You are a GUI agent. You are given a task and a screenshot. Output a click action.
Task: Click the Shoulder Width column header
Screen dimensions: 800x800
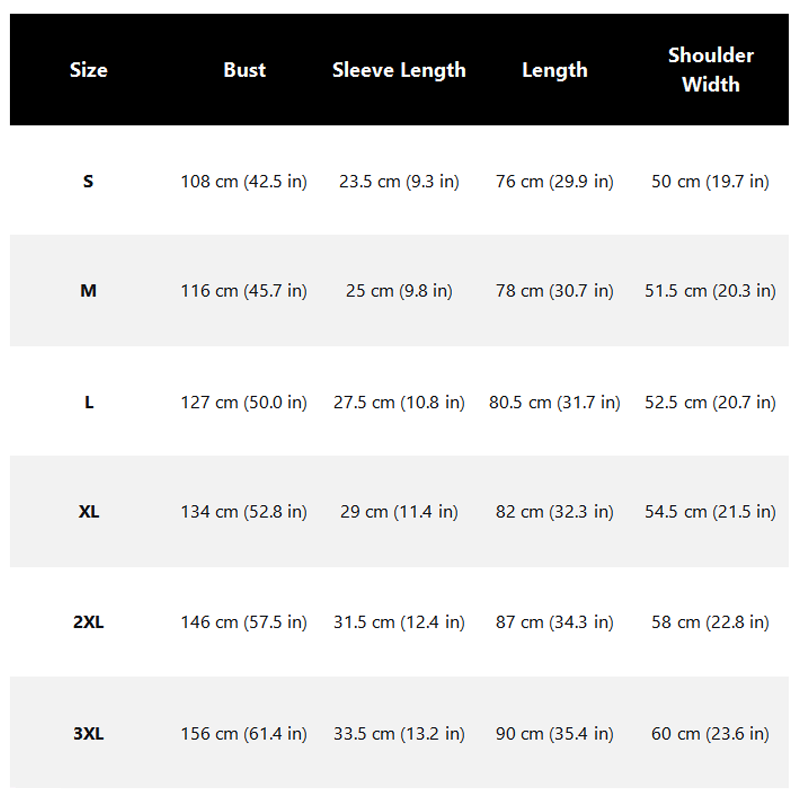[711, 70]
